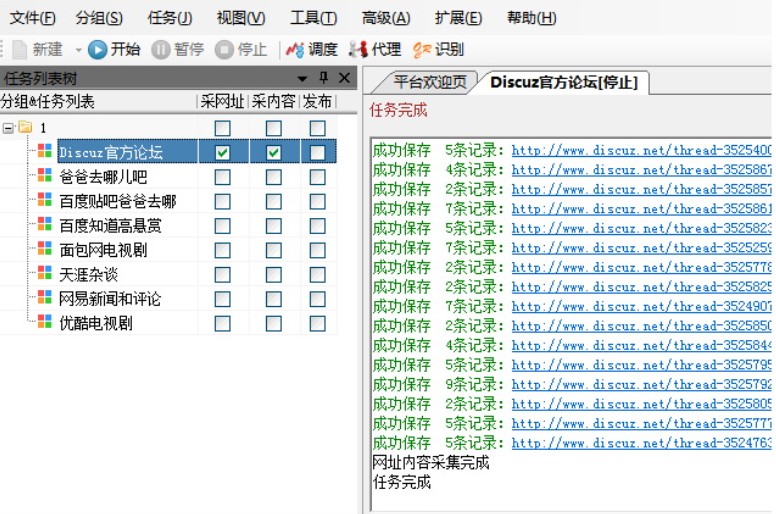The width and height of the screenshot is (776, 514).
Task: Check 采网址 for 百度贴吧爸爸去哪
Action: [x=222, y=201]
